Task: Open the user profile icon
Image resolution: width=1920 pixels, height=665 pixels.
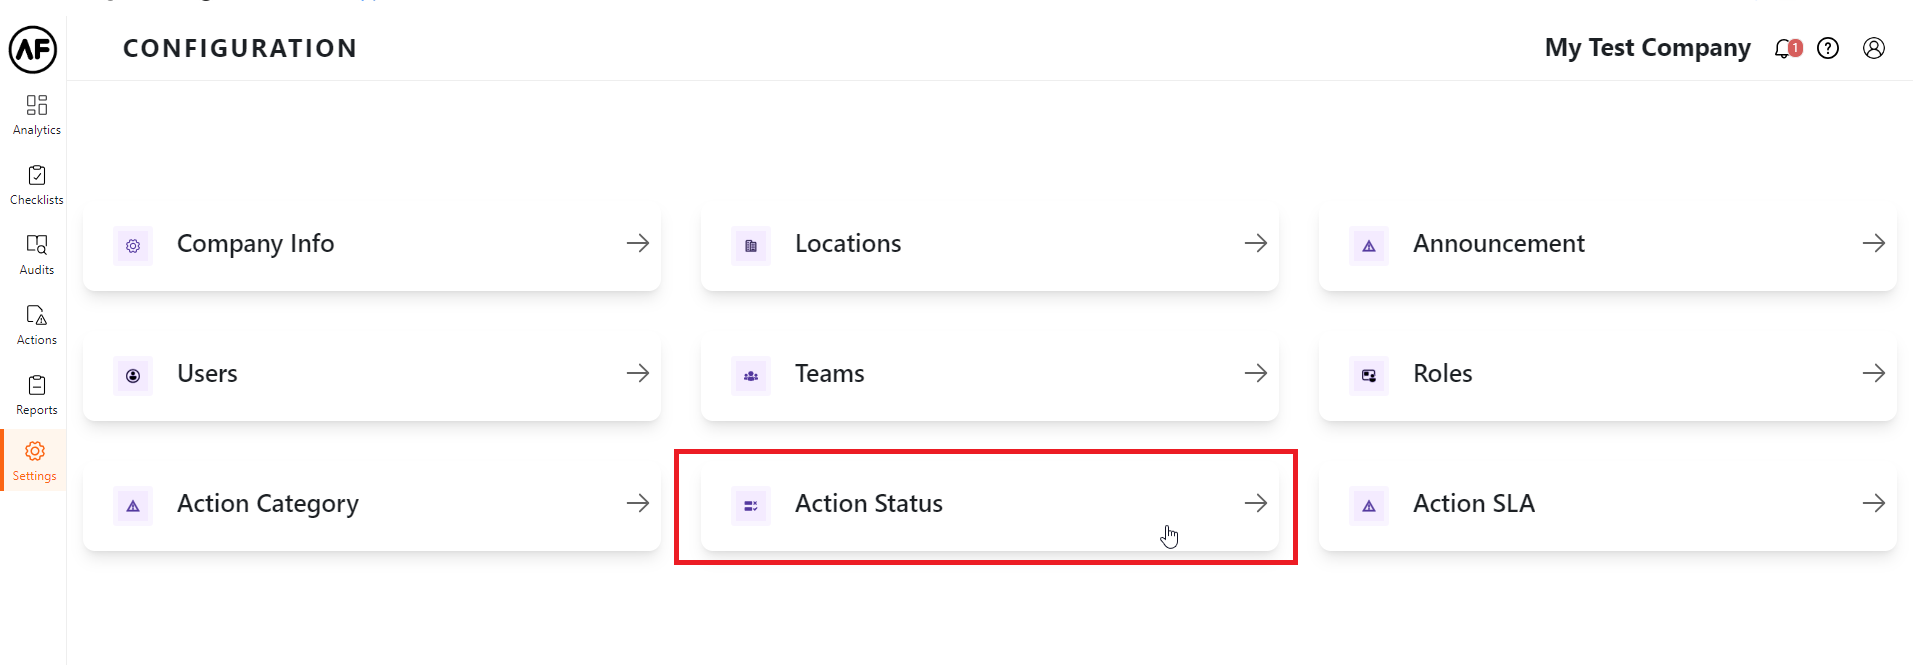Action: click(x=1874, y=48)
